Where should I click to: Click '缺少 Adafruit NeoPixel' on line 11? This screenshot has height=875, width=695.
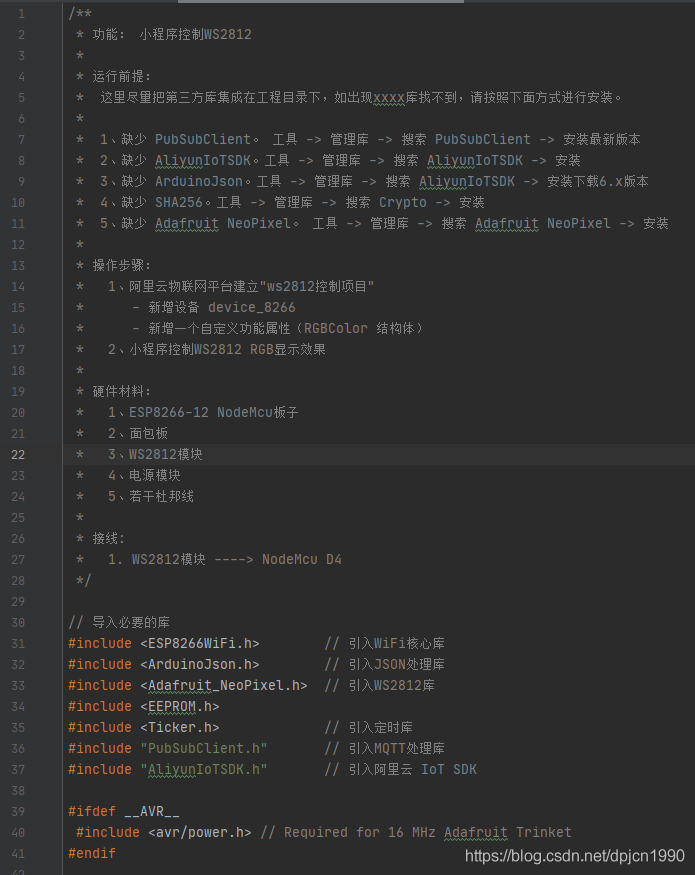click(x=206, y=224)
